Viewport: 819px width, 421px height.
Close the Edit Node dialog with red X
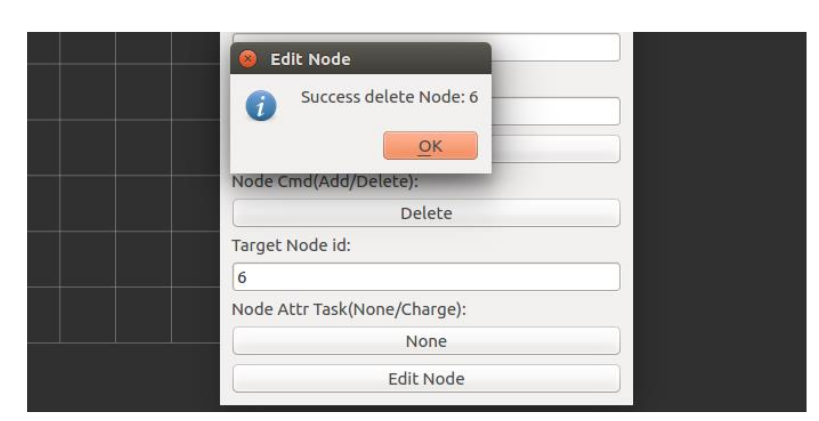click(249, 60)
